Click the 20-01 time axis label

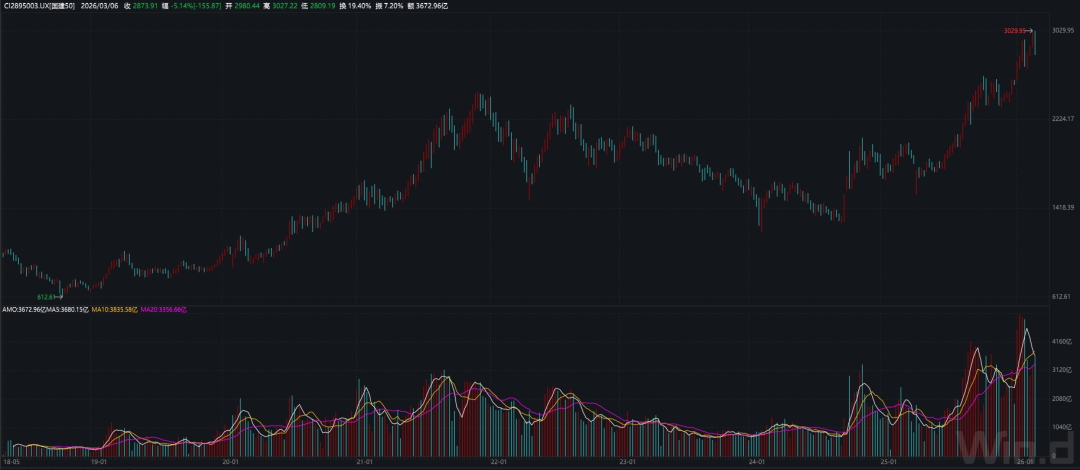point(231,462)
